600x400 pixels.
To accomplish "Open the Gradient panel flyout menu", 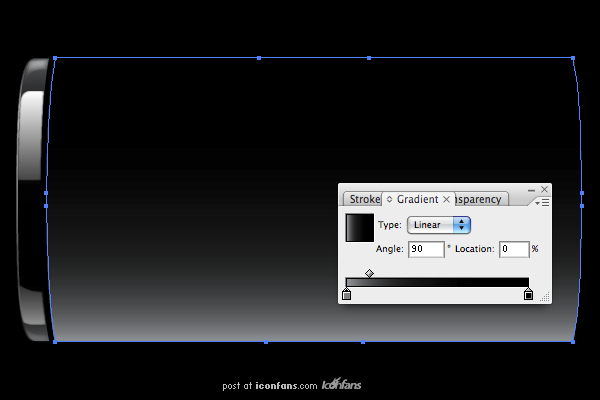I will (543, 202).
